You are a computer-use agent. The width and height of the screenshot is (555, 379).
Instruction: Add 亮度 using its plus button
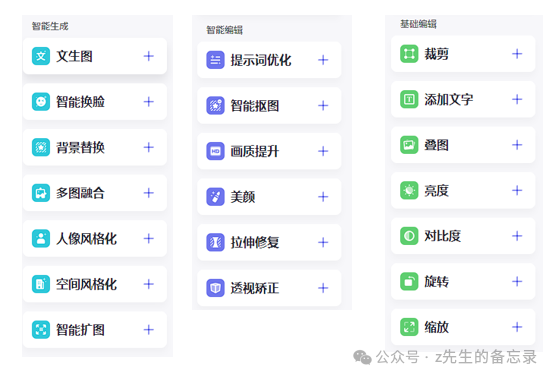coord(517,190)
